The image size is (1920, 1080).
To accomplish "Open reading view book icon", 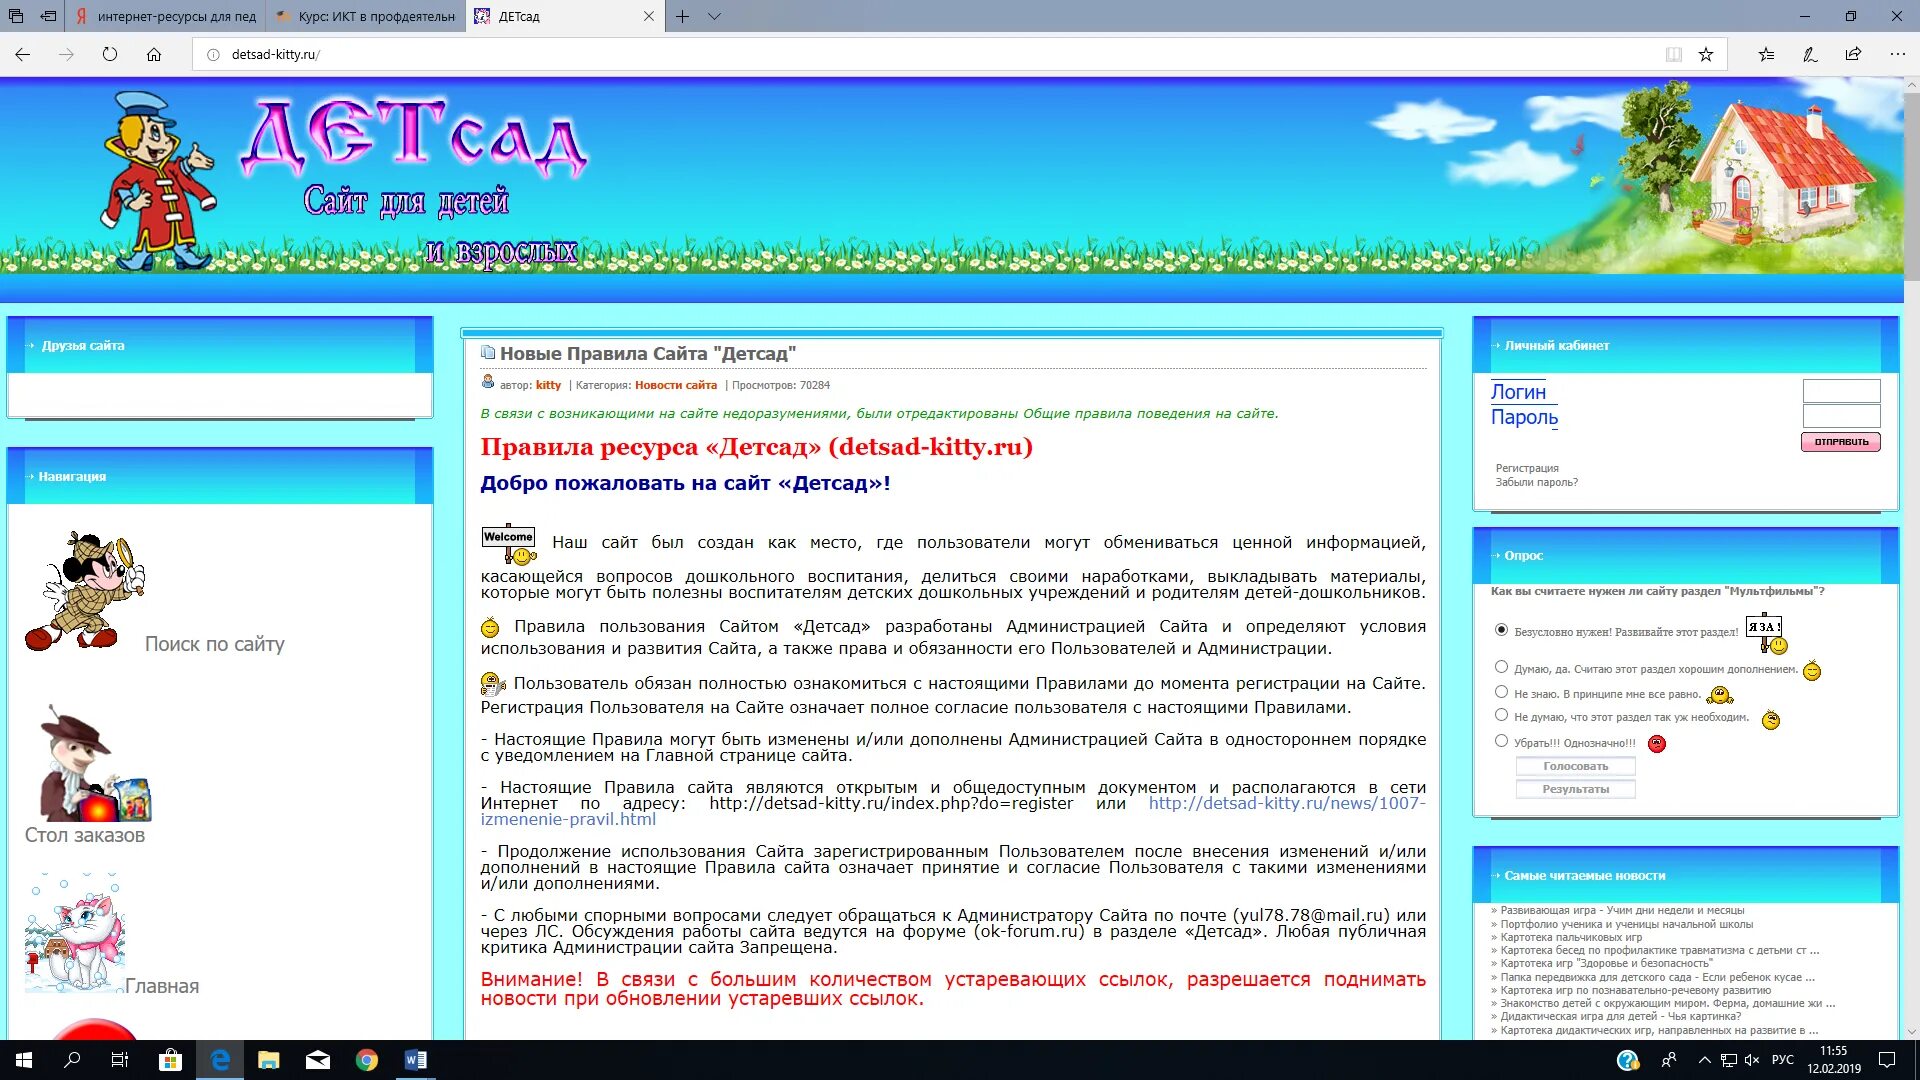I will point(1673,55).
